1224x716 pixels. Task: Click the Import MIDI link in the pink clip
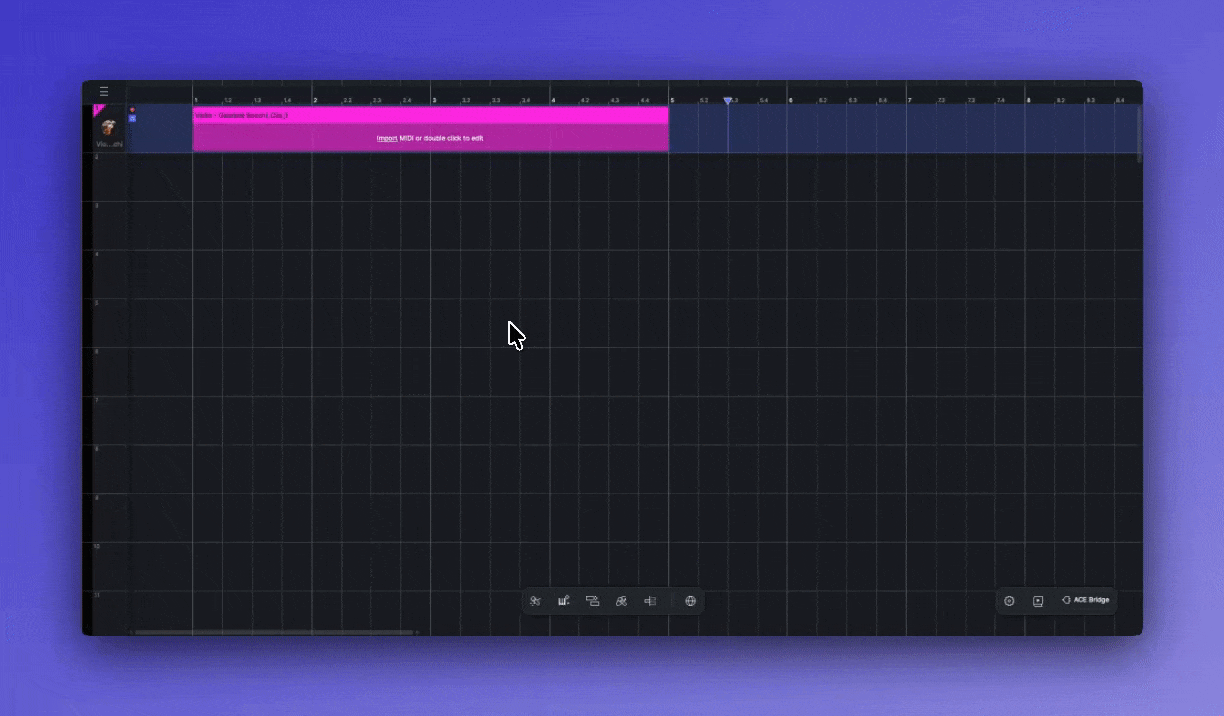pyautogui.click(x=387, y=138)
